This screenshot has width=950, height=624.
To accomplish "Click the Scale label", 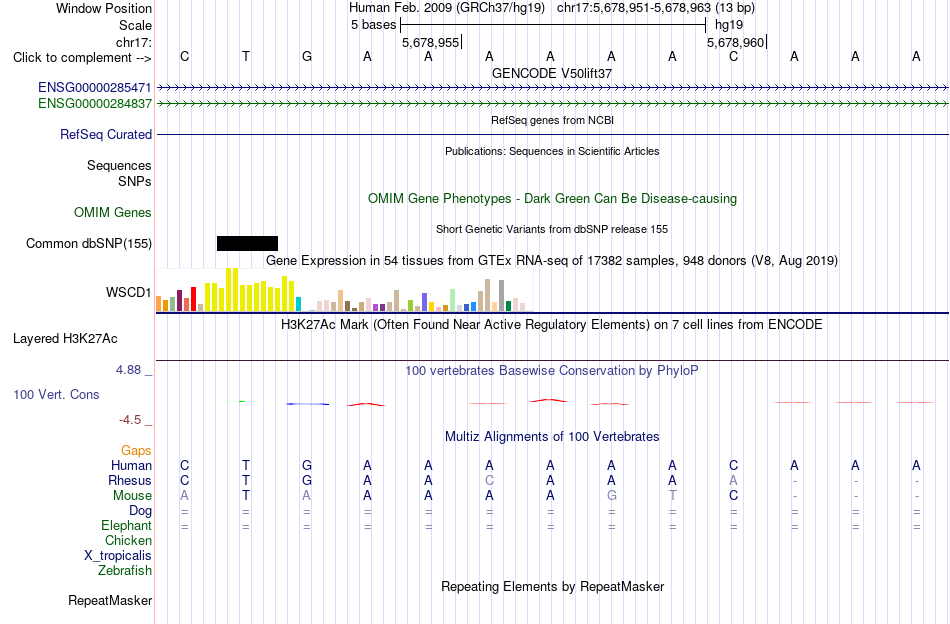I will coord(135,25).
